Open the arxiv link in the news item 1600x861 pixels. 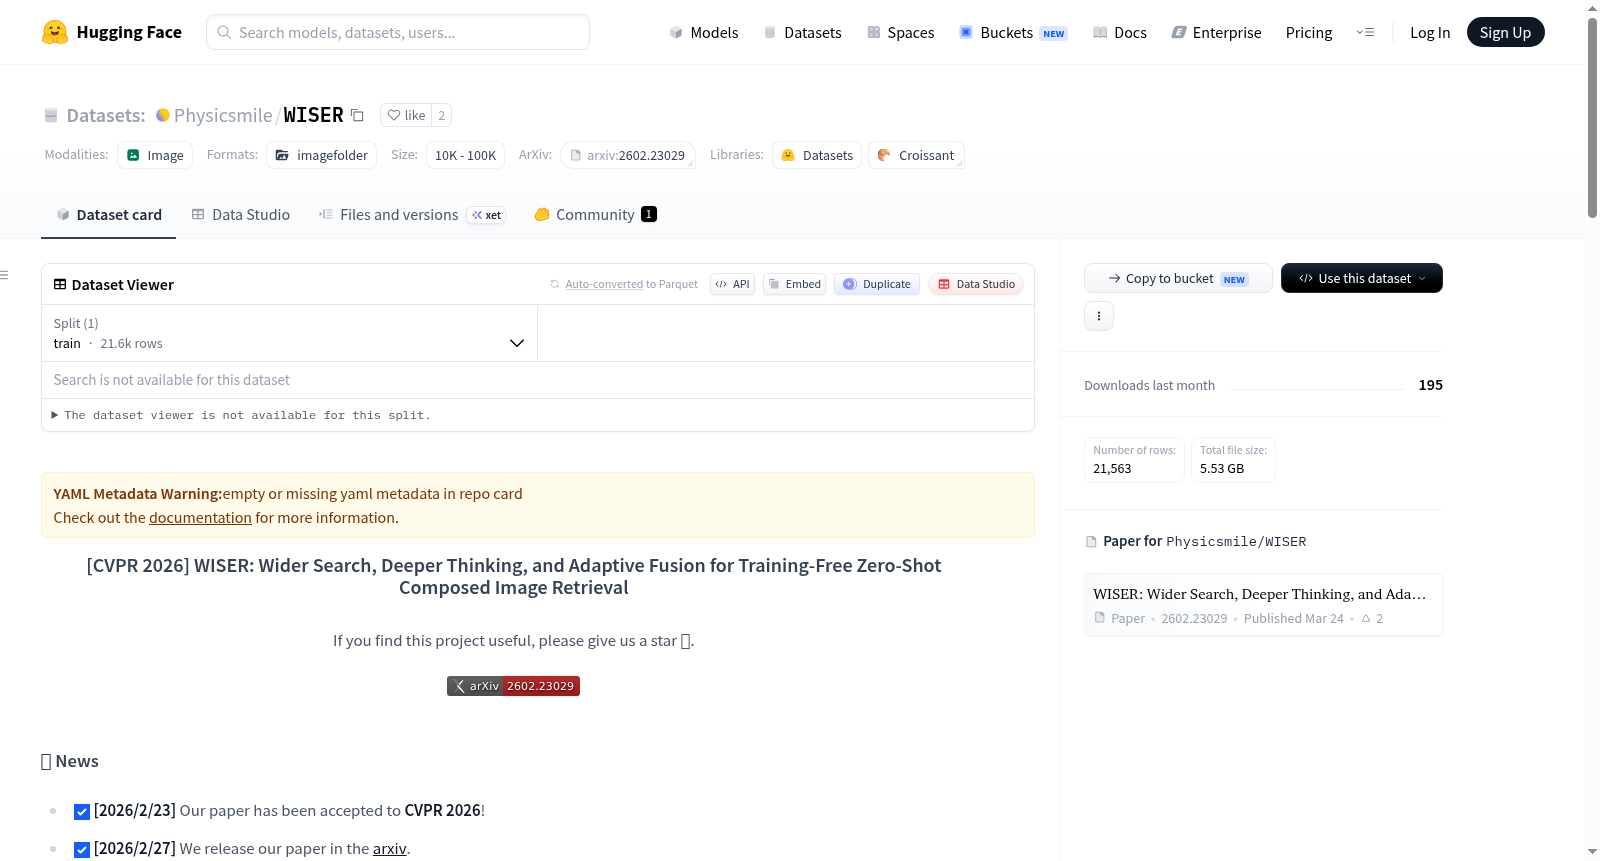[x=390, y=849]
